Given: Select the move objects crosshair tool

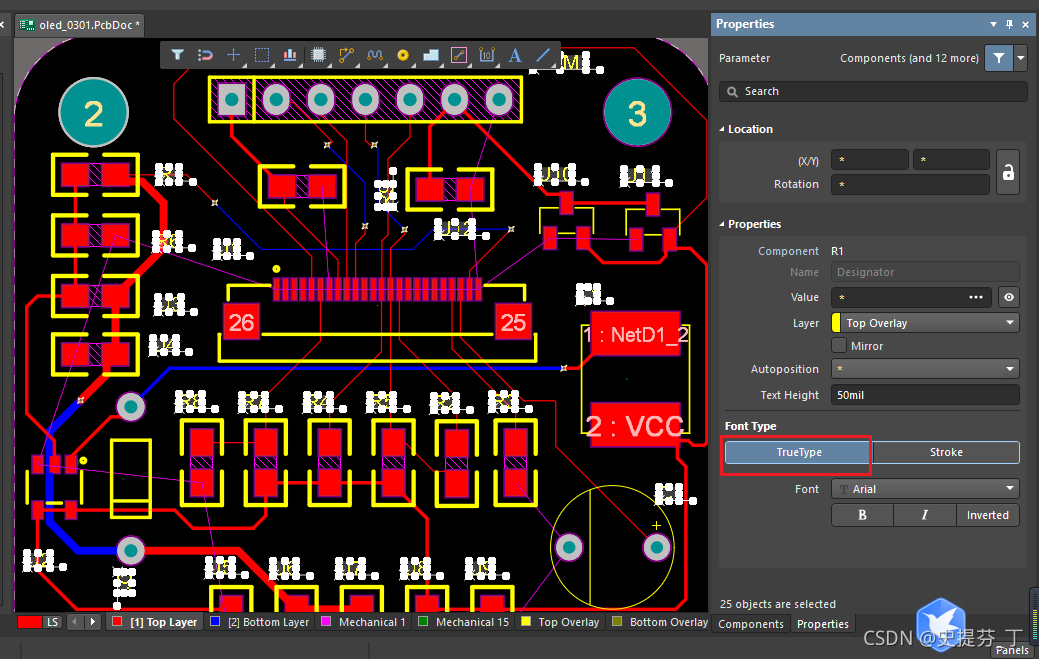Looking at the screenshot, I should pos(233,55).
